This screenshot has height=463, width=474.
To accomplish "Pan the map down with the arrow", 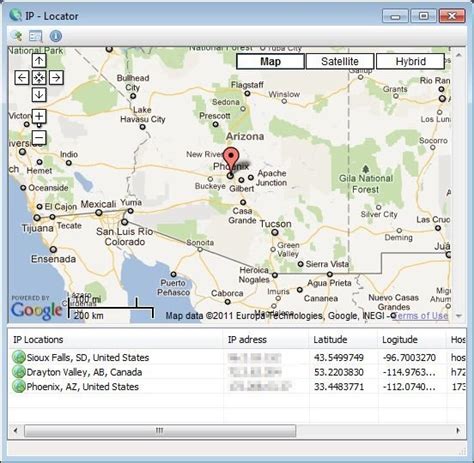I will [39, 95].
